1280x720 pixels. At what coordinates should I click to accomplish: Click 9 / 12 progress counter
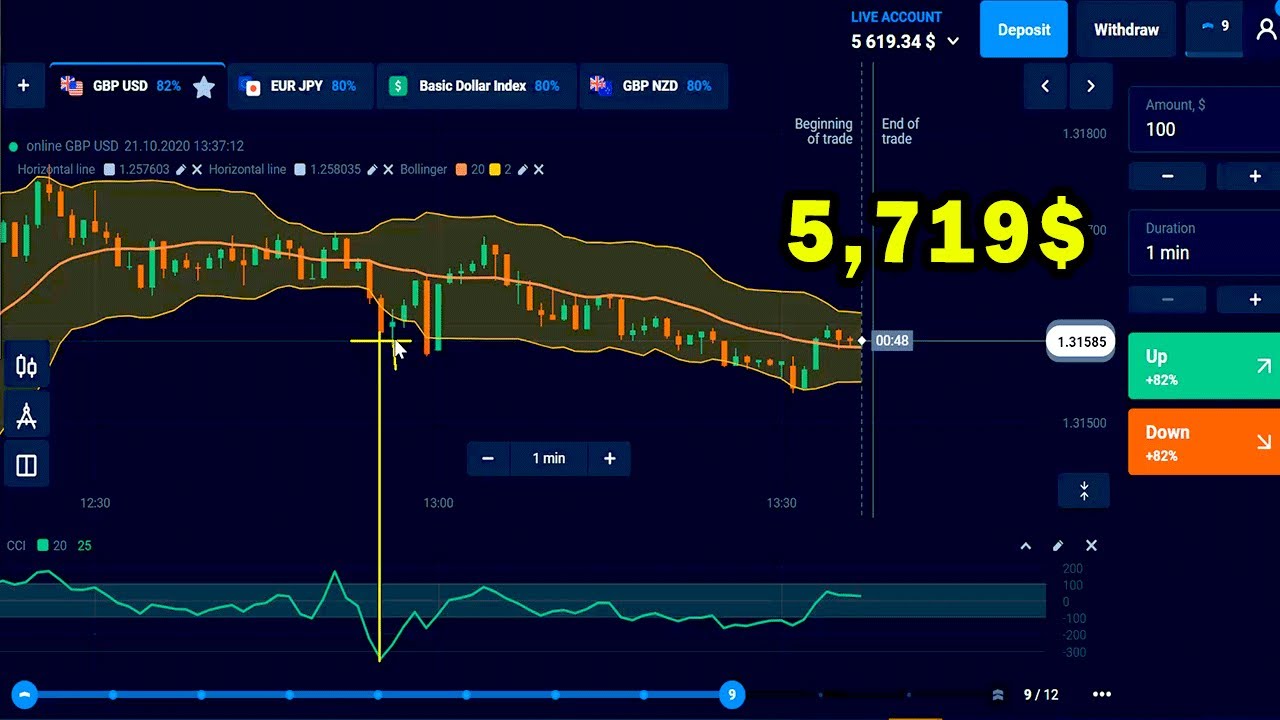click(1041, 694)
